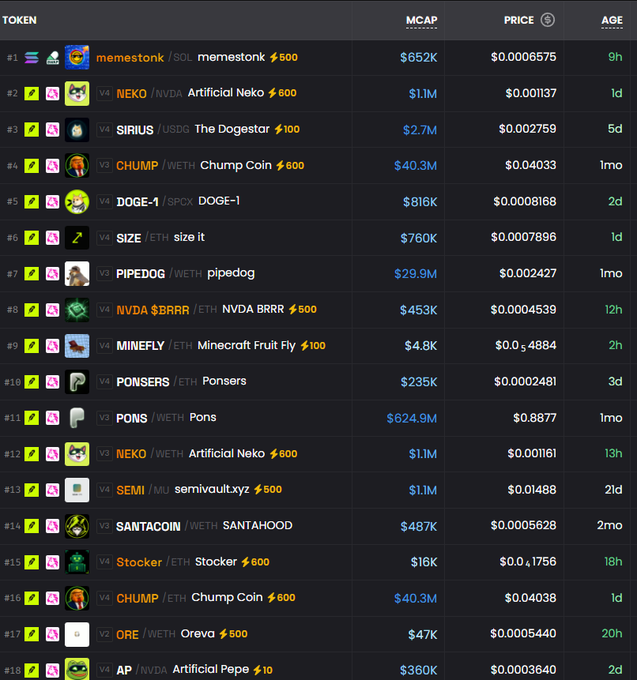This screenshot has width=637, height=680.
Task: Click the 100 boost badge on Minecraft Fruit Fly
Action: point(313,346)
